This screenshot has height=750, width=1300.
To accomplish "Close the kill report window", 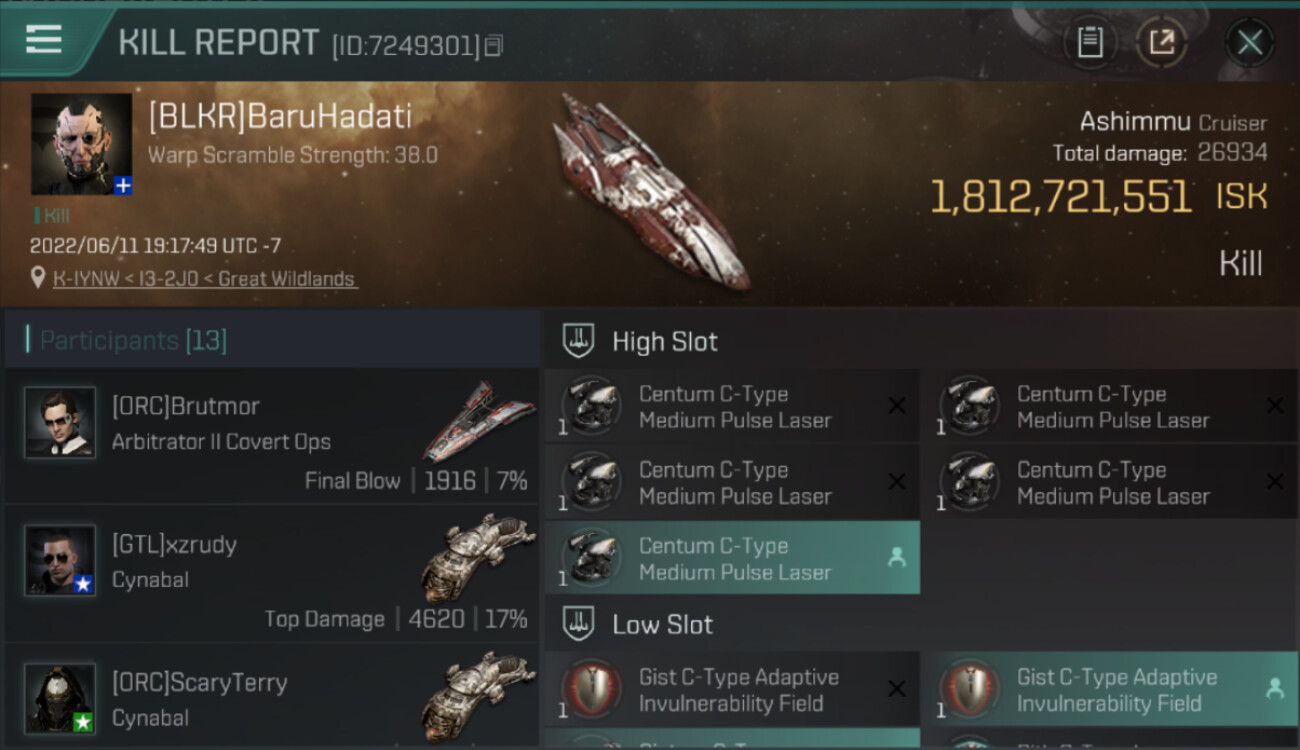I will coord(1249,42).
